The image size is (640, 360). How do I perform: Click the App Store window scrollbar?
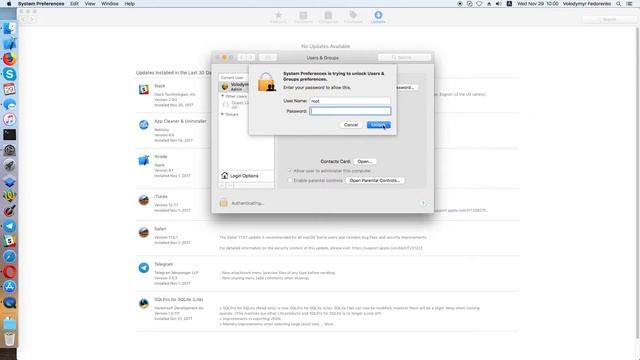637,184
